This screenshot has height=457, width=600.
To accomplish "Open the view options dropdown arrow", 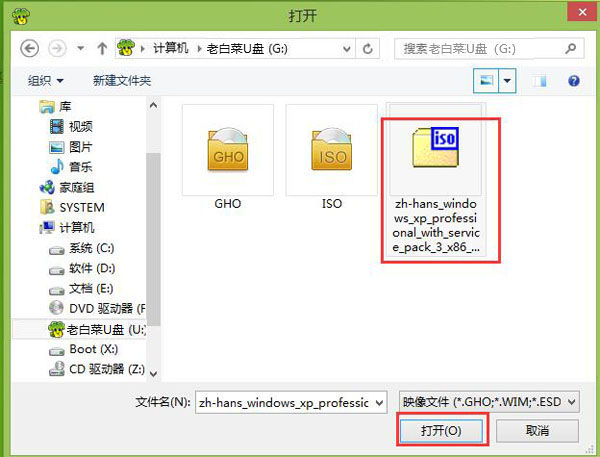I will click(x=507, y=80).
